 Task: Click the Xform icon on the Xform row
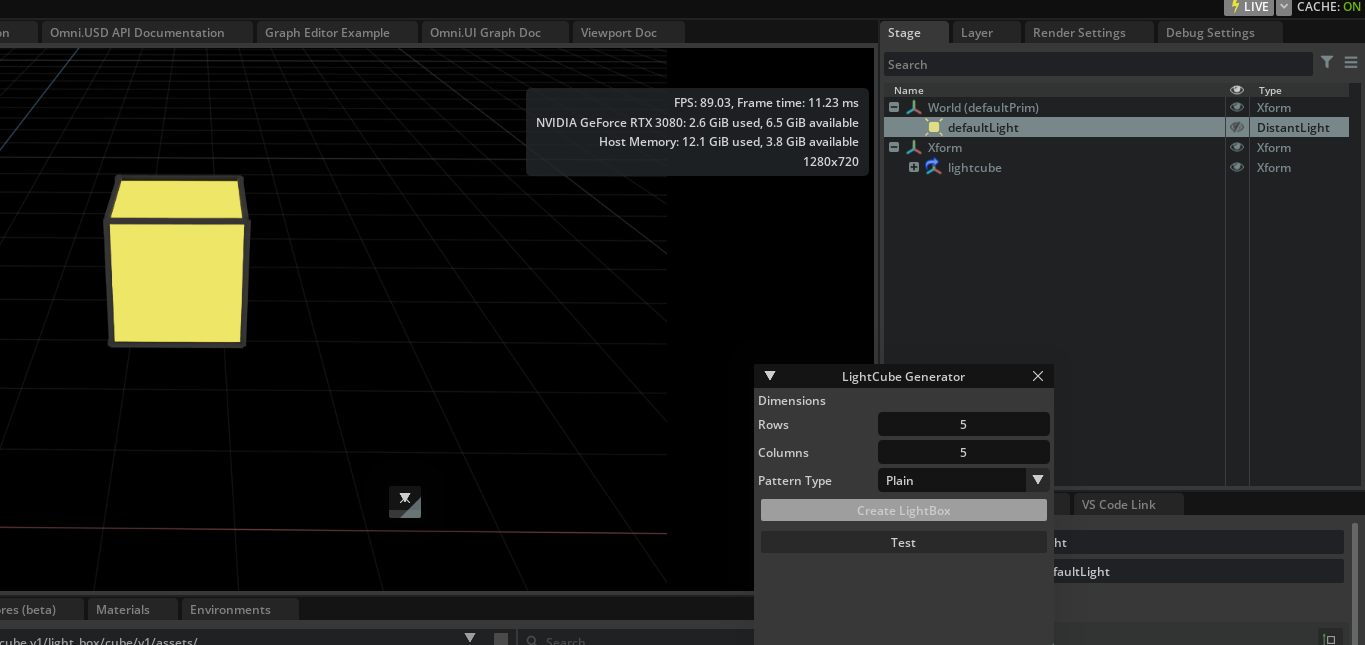[913, 147]
